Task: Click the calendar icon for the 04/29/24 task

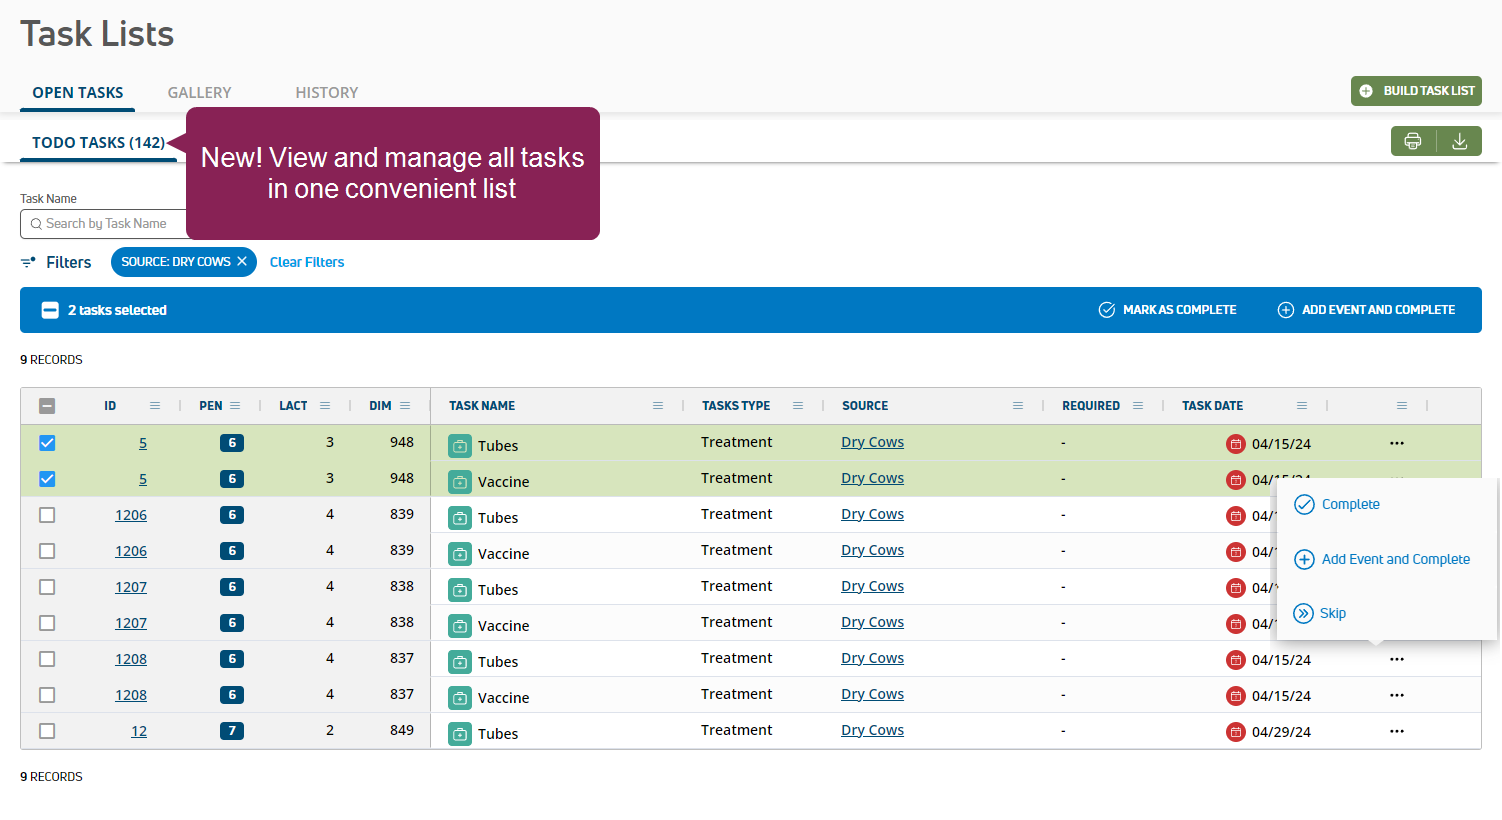Action: (x=1236, y=732)
